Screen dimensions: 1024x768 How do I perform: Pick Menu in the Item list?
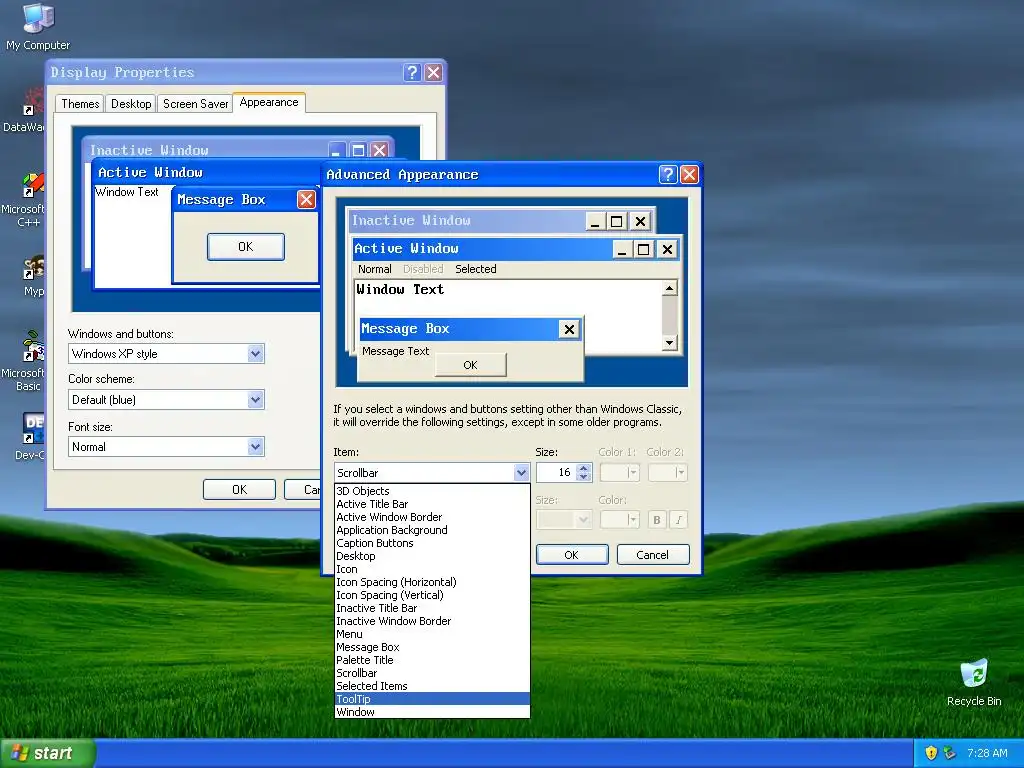pyautogui.click(x=432, y=634)
